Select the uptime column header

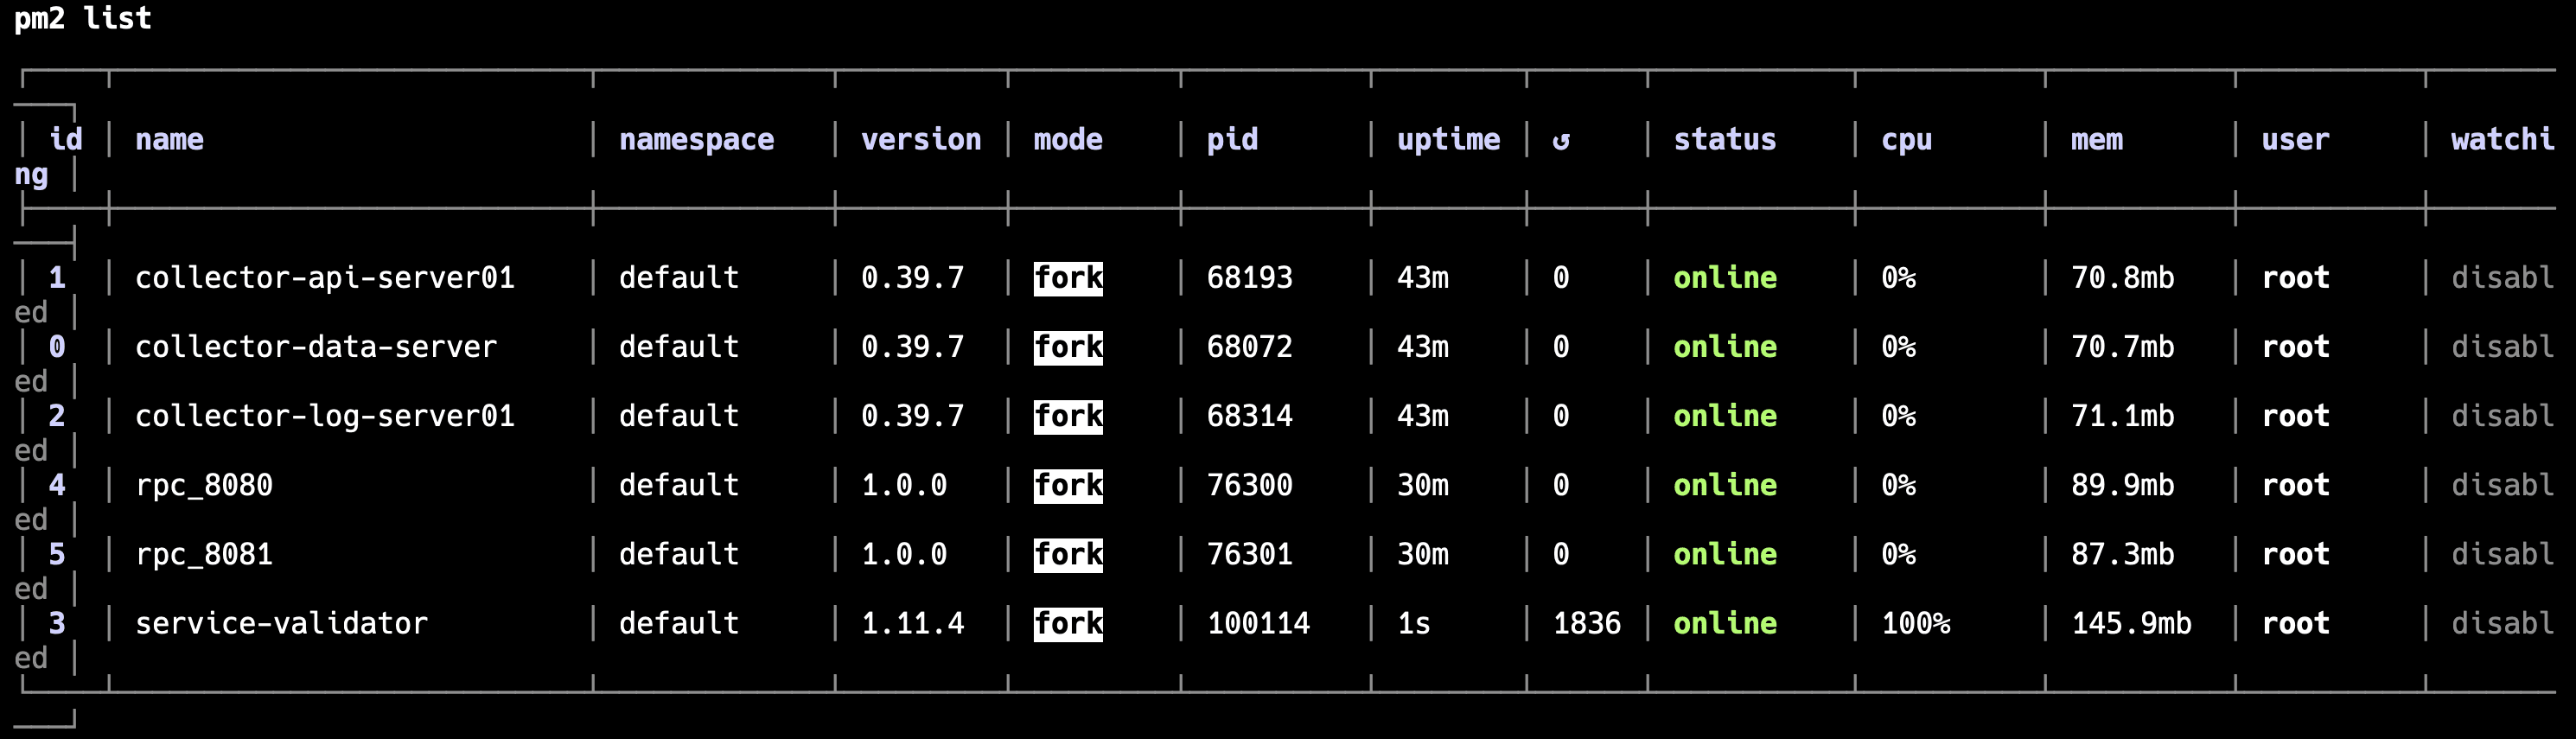click(x=1448, y=140)
